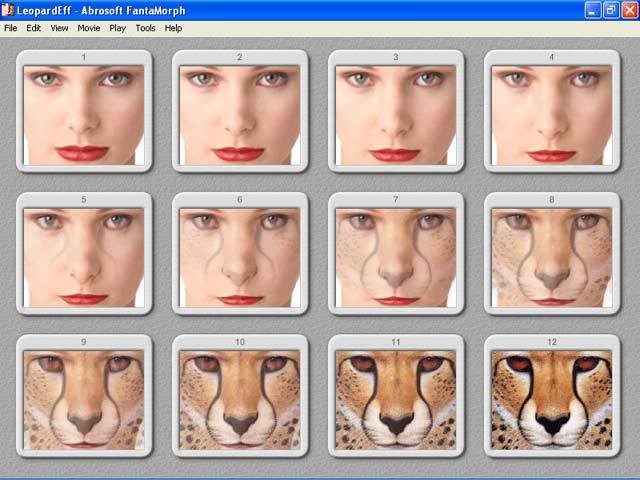
Task: Select morph frame thumbnail 6
Action: pyautogui.click(x=240, y=253)
